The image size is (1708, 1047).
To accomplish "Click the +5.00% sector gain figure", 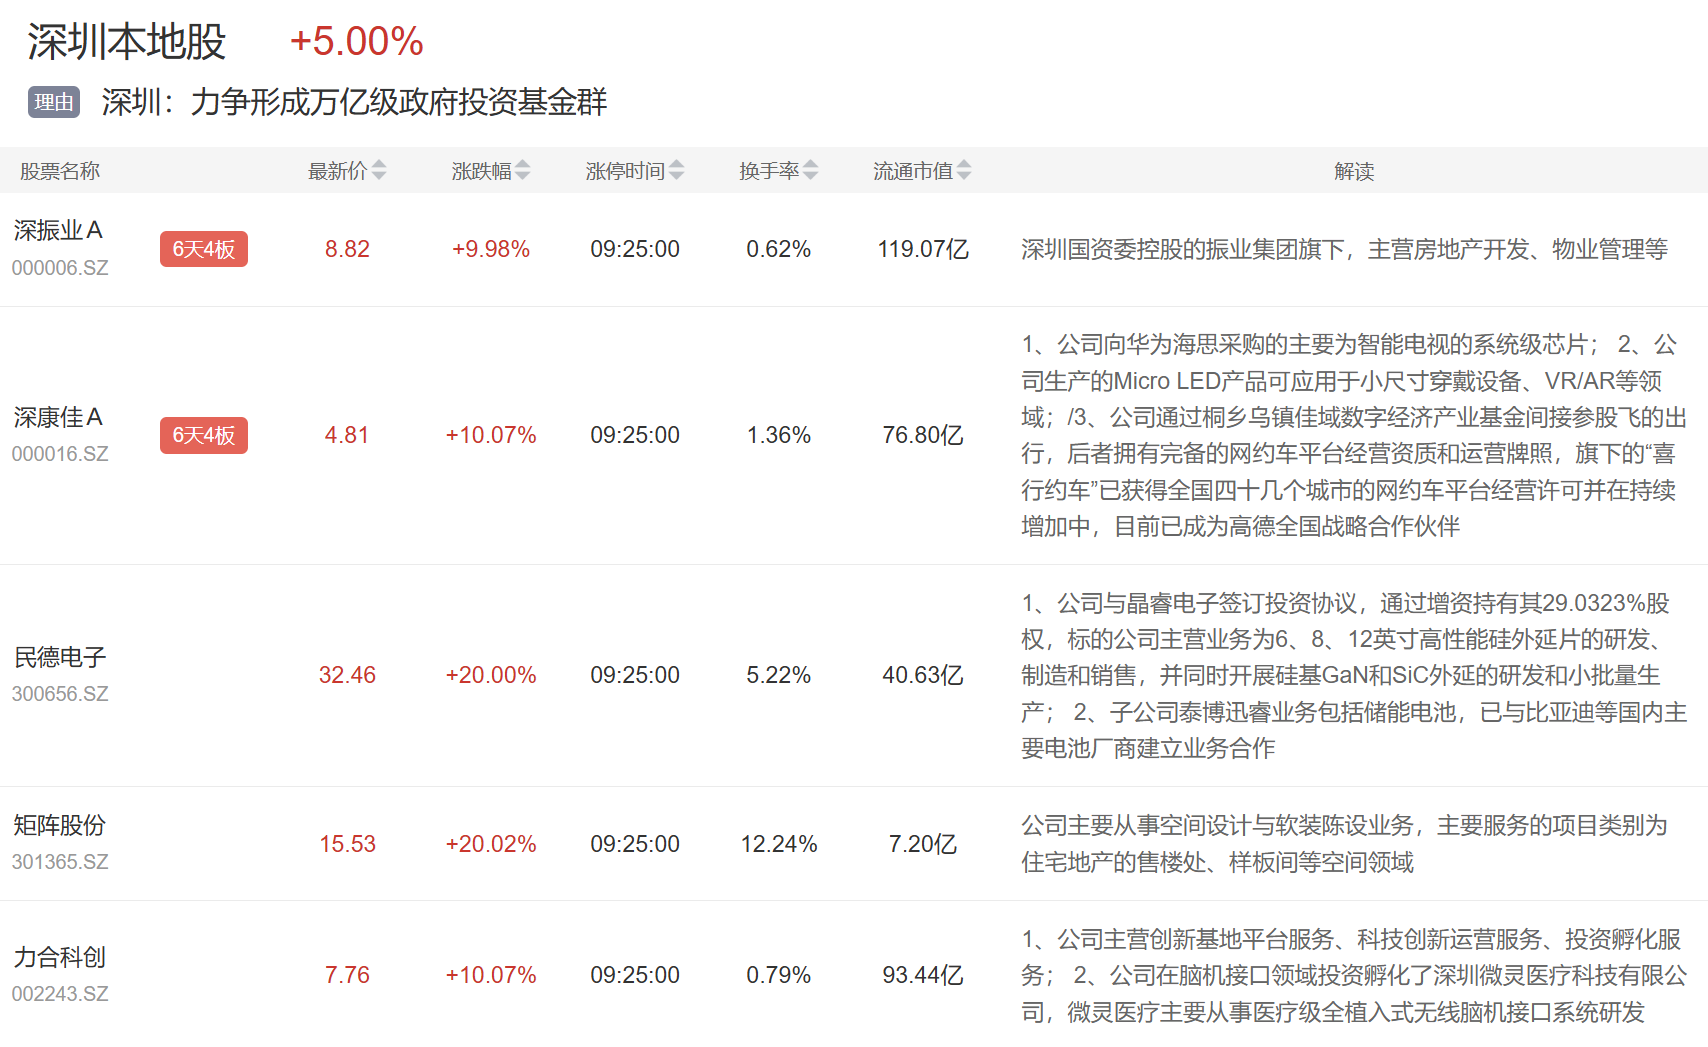I will pos(356,42).
